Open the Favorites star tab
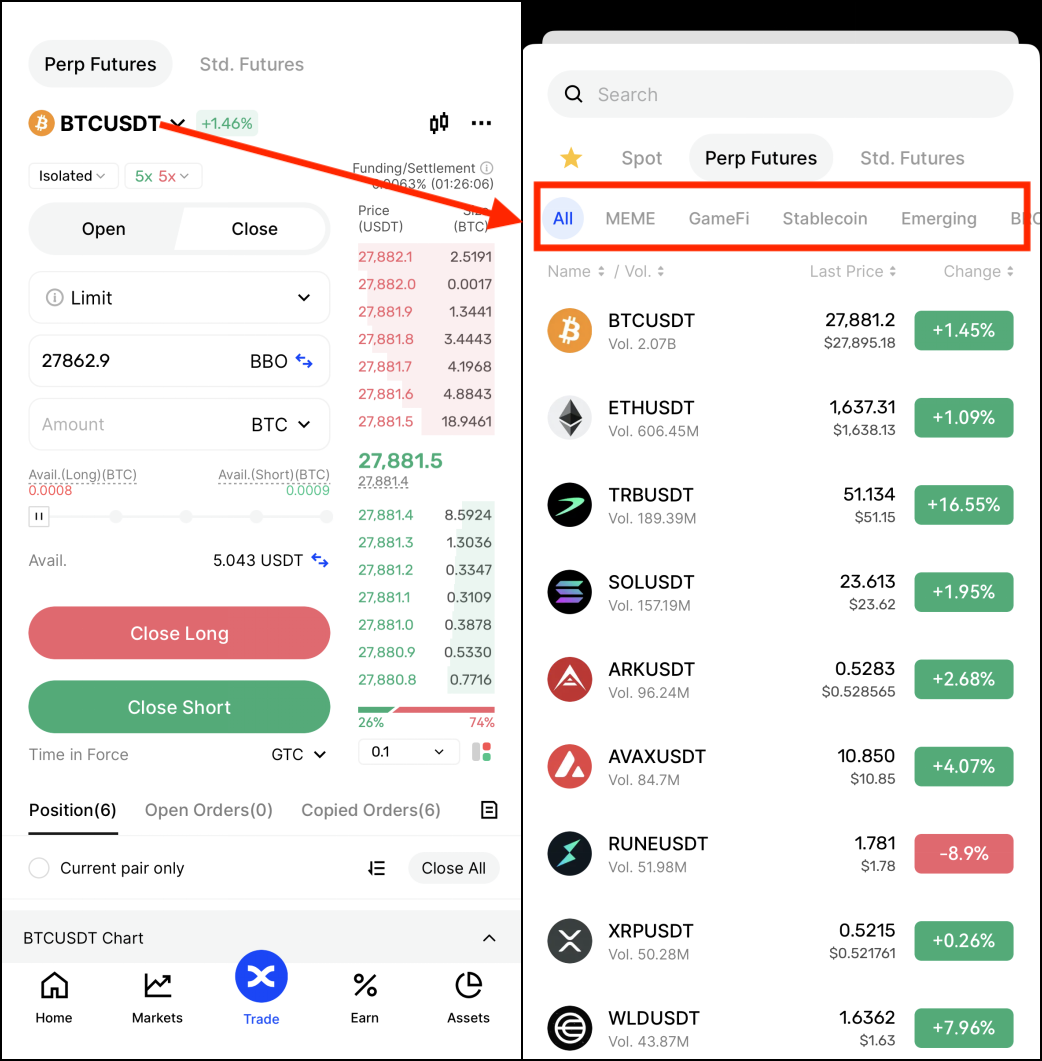This screenshot has width=1042, height=1061. tap(571, 158)
